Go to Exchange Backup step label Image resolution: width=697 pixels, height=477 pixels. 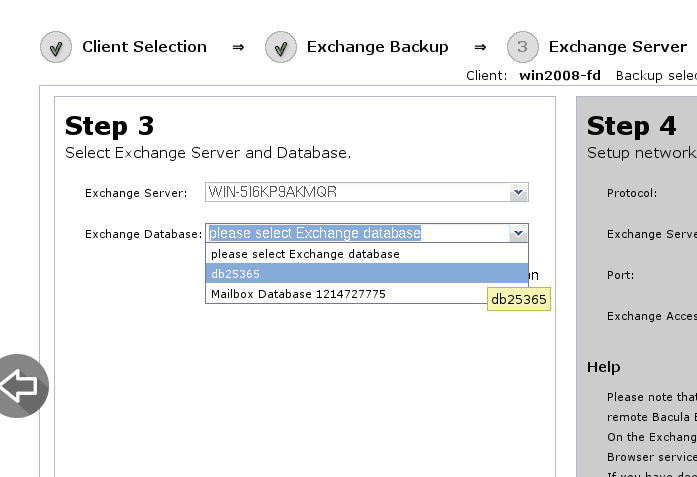377,47
